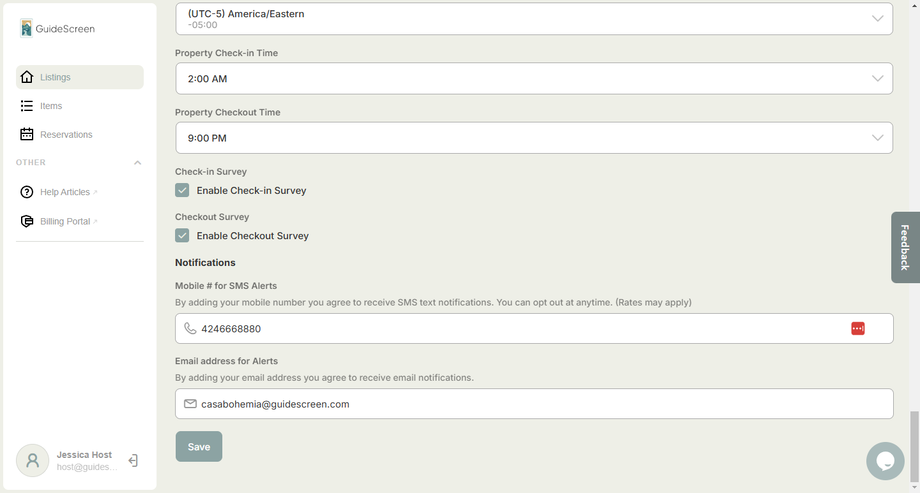Screen dimensions: 920x493
Task: Go to Items in sidebar
Action: coord(51,106)
